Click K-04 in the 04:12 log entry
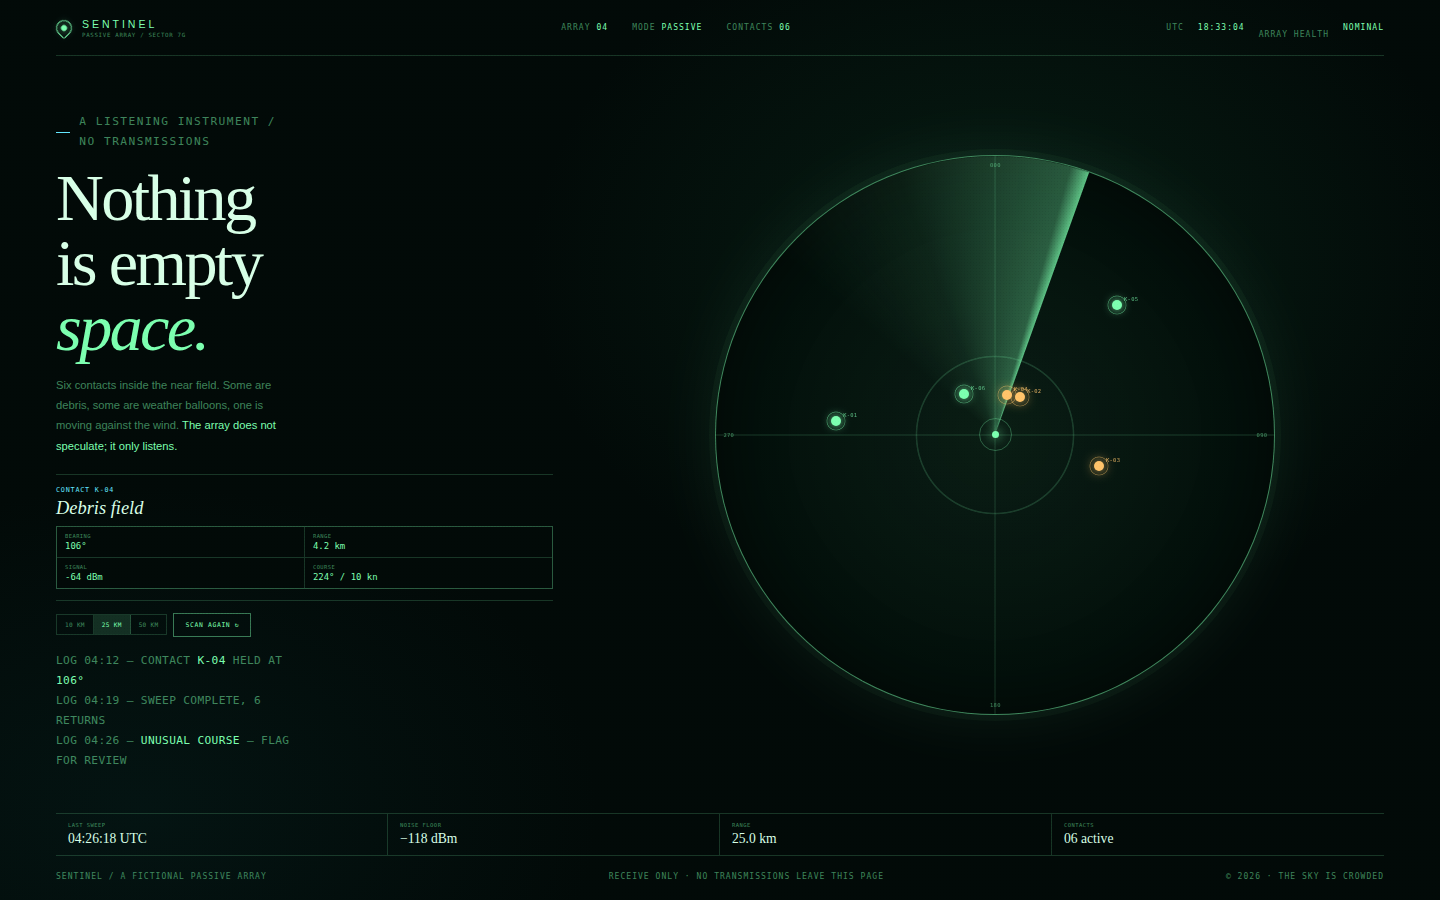 211,660
